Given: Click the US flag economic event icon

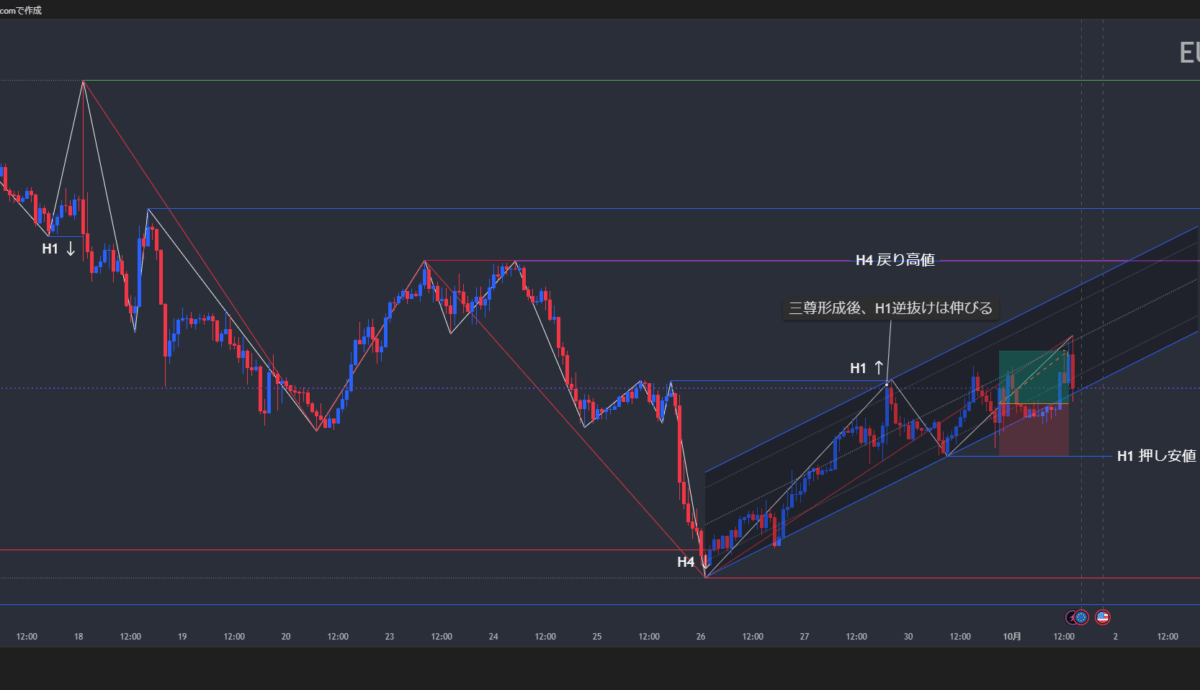Looking at the screenshot, I should (x=1103, y=617).
